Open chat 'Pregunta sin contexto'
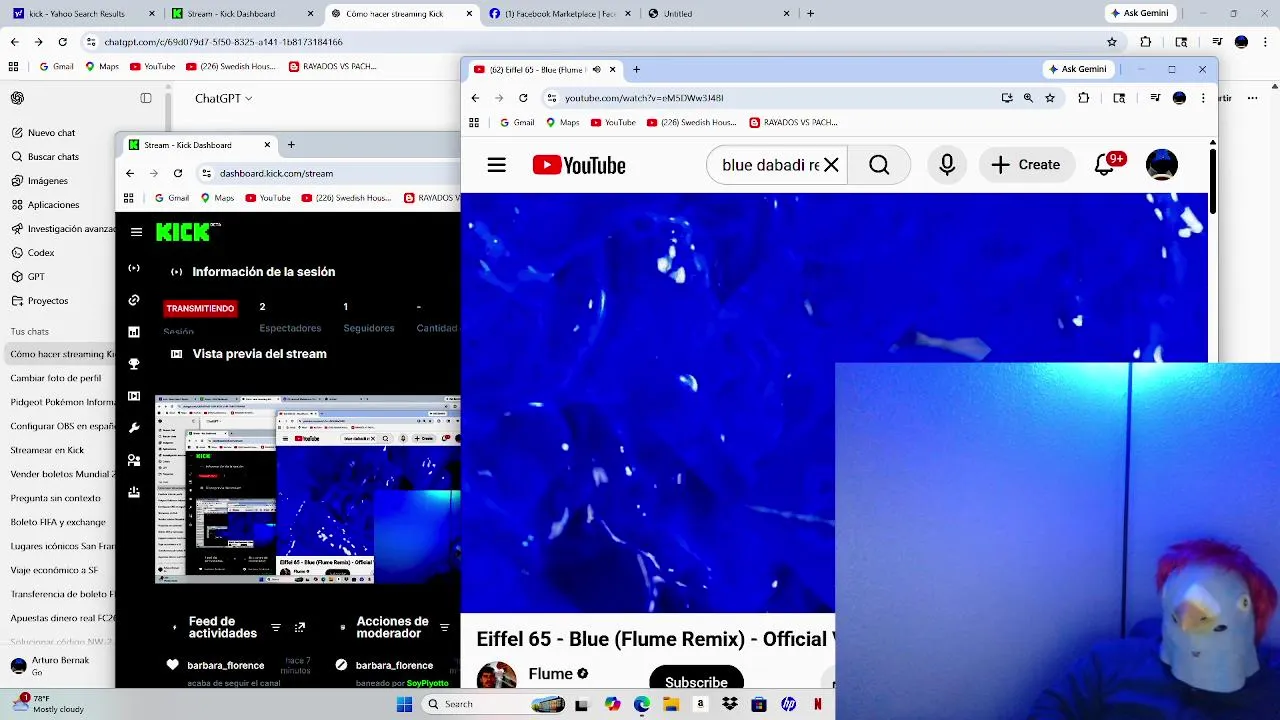Screen dimensions: 1280x720 (55, 498)
